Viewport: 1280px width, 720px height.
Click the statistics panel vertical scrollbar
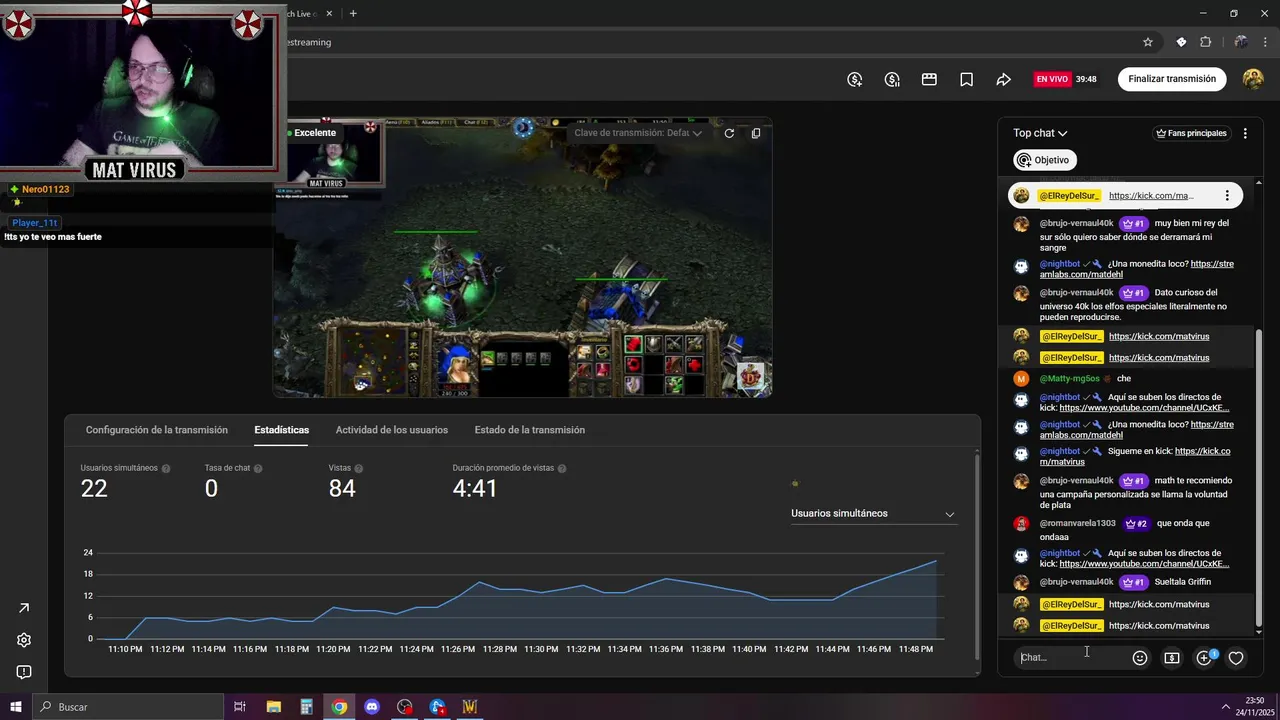pyautogui.click(x=977, y=555)
